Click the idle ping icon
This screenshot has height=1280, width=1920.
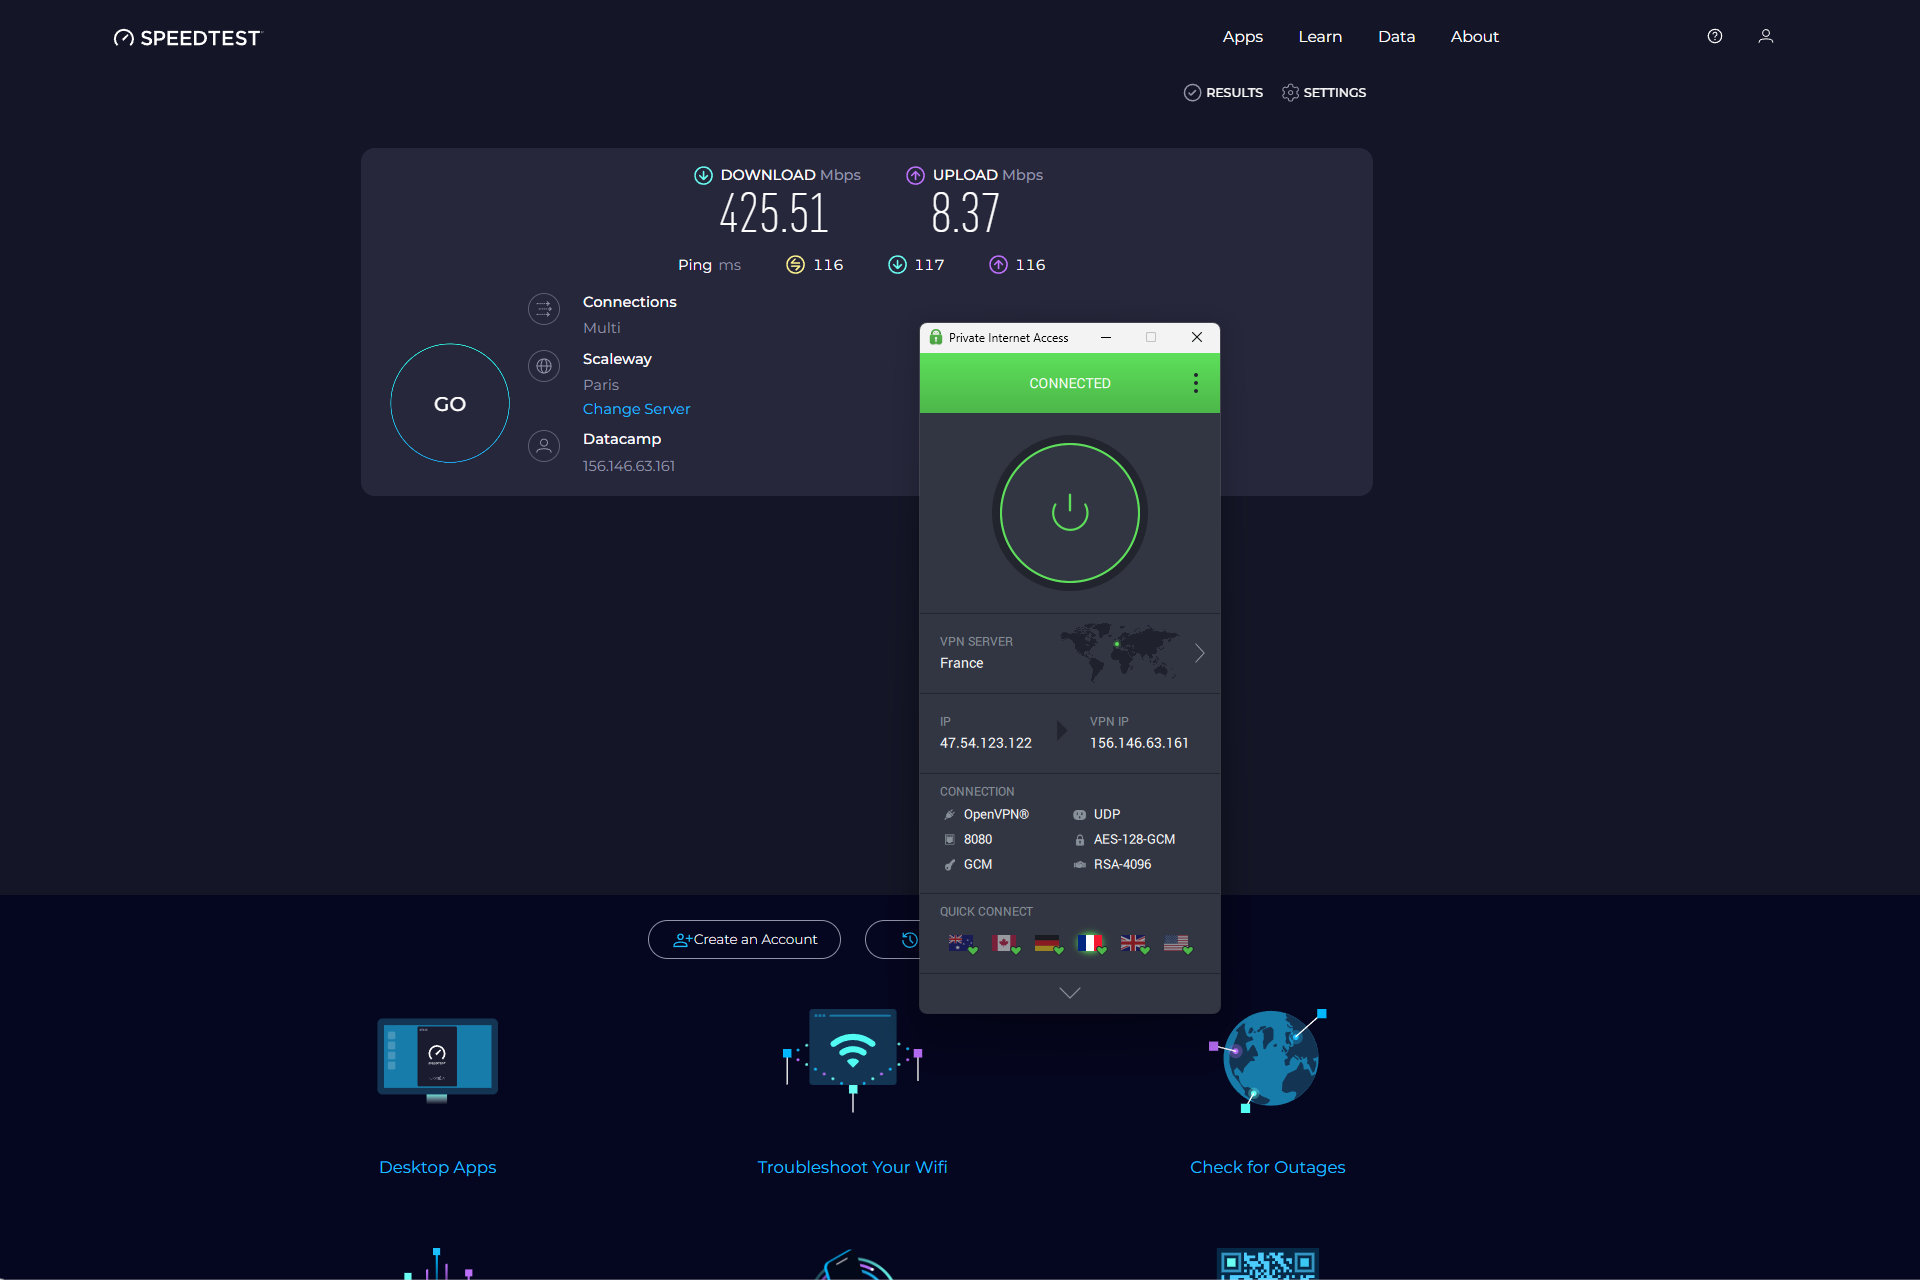click(x=795, y=264)
